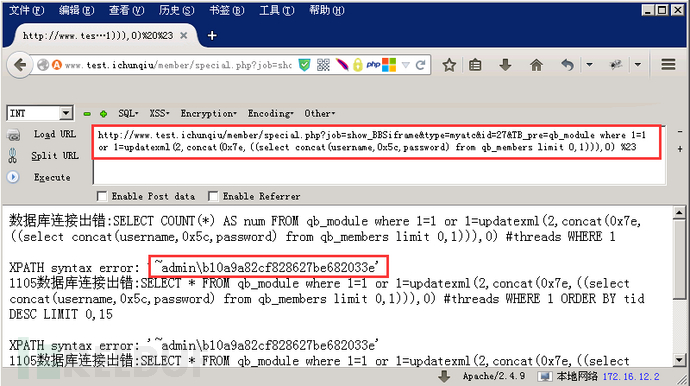Viewport: 690px width, 386px height.
Task: Click the colorful Windows-style squares icon
Action: [x=389, y=65]
